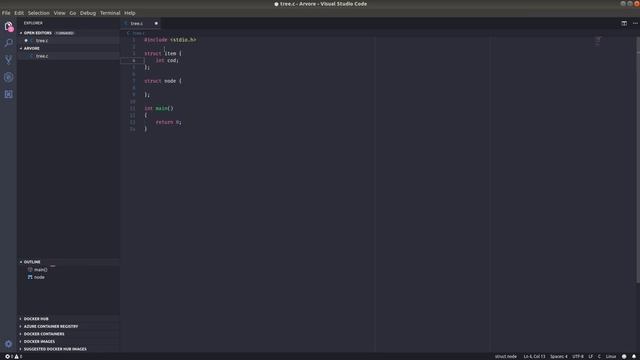Click the Split Editor icon

624,23
